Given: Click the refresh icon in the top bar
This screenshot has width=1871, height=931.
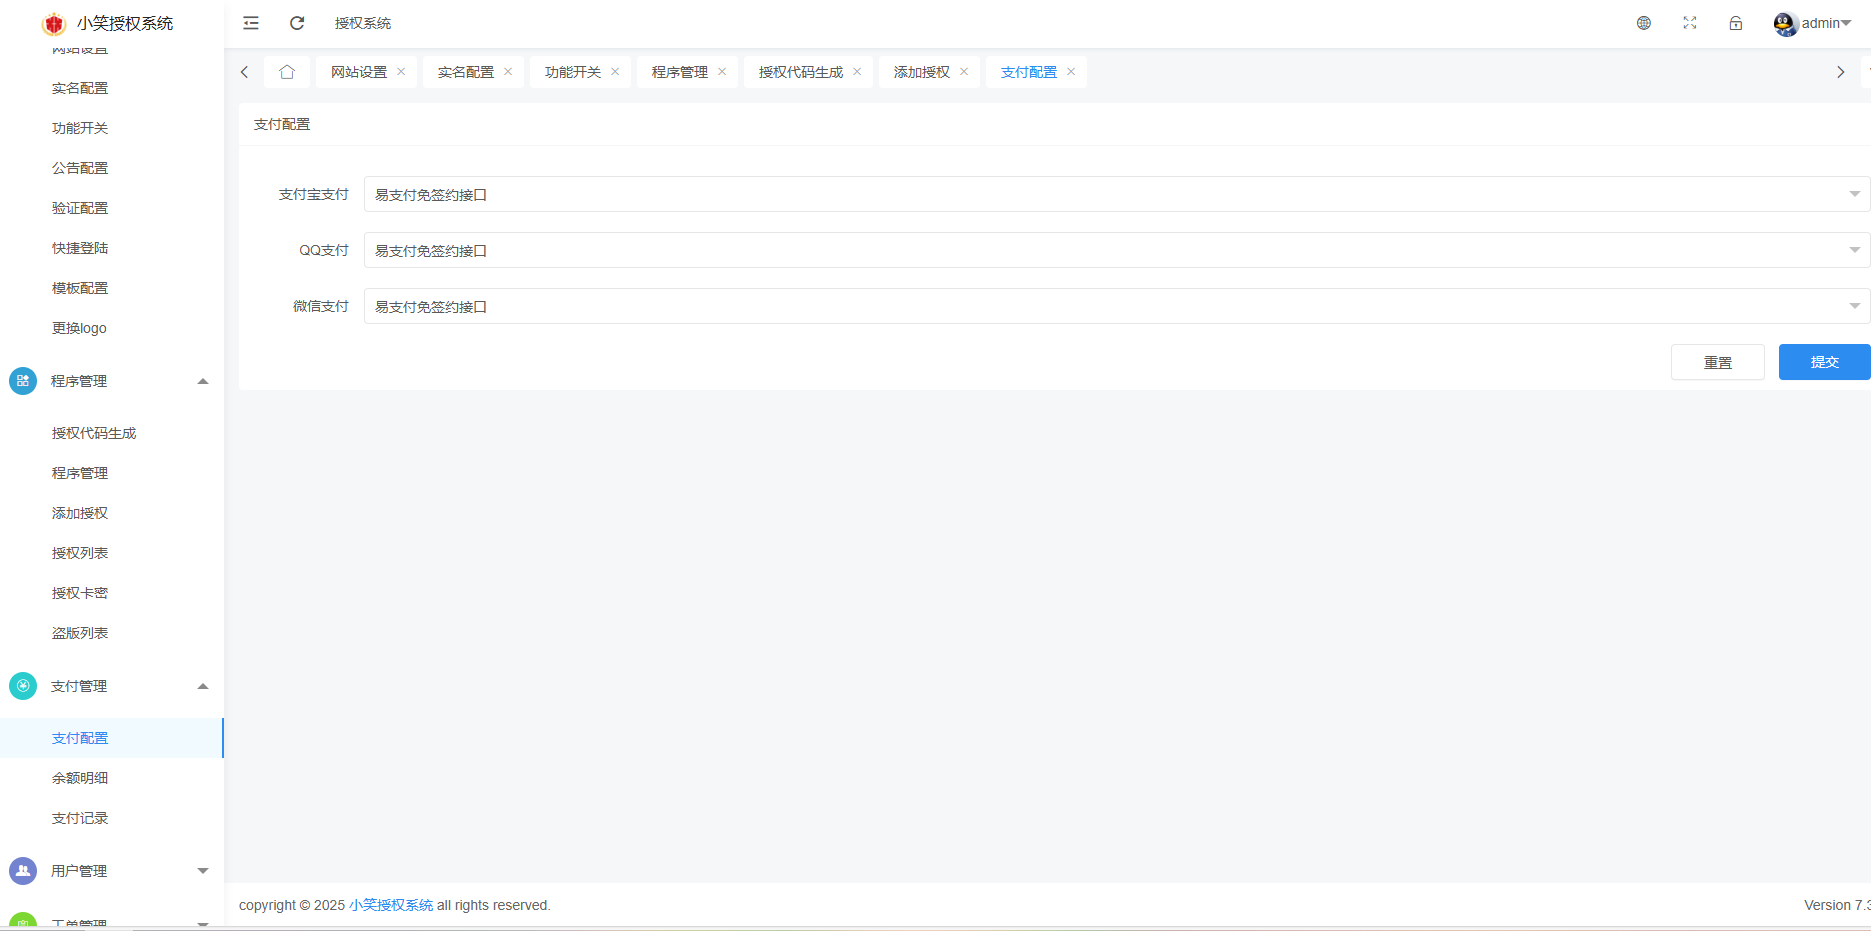Looking at the screenshot, I should click(297, 23).
